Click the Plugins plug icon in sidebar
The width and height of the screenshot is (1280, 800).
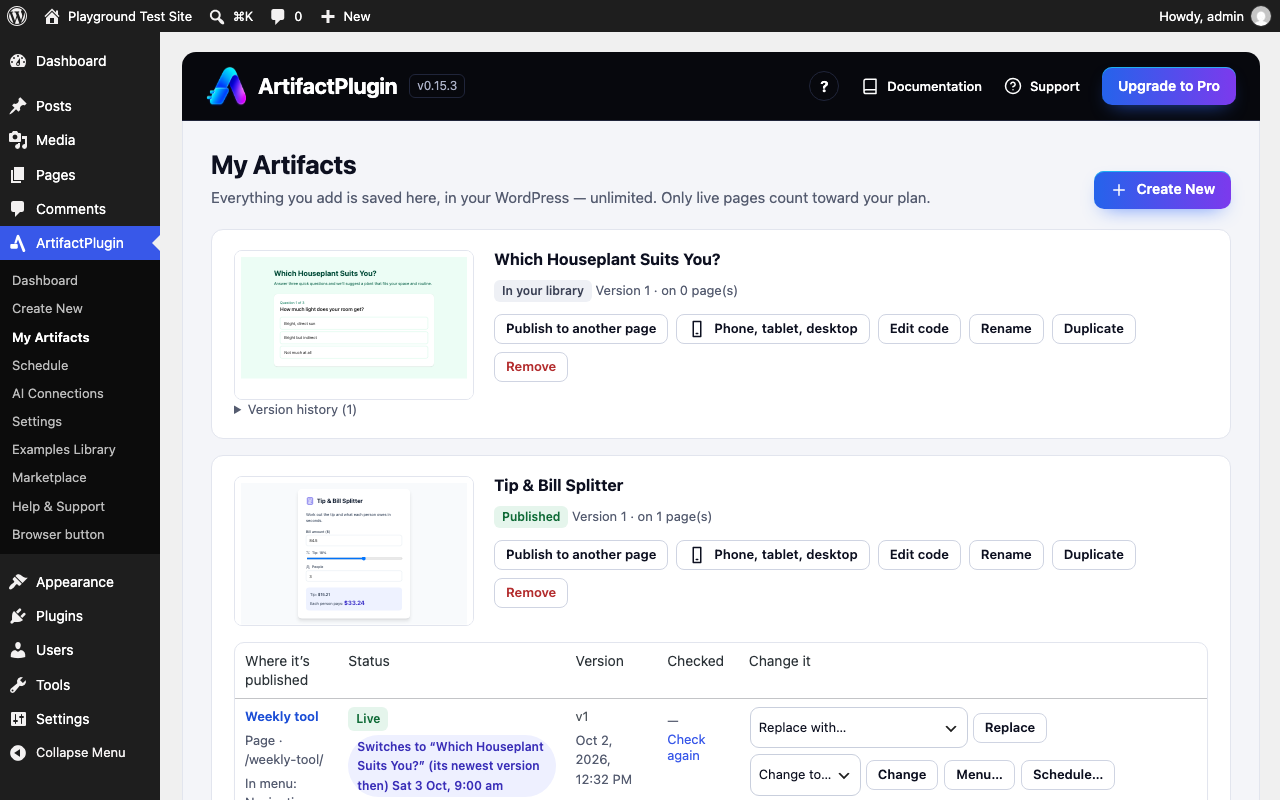18,616
